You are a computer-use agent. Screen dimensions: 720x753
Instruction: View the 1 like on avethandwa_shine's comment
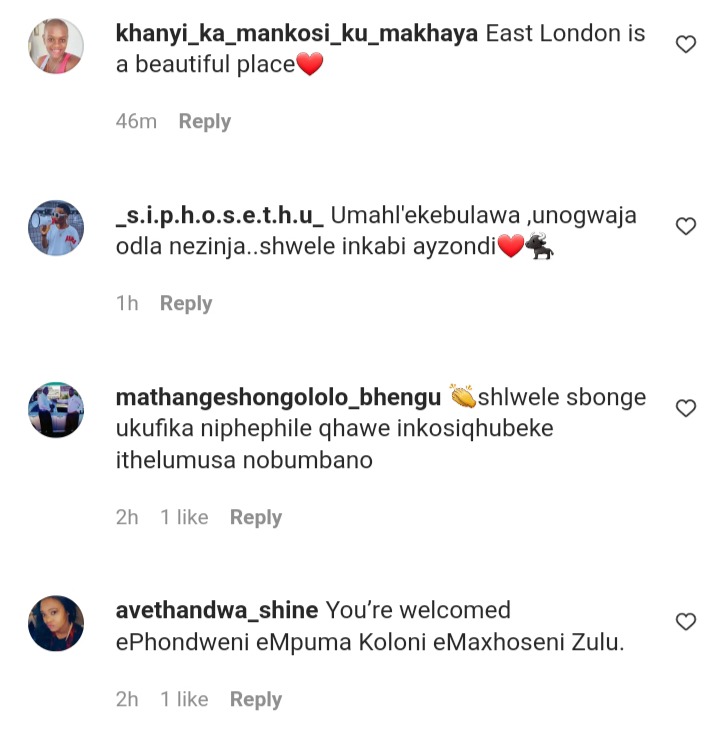click(184, 699)
